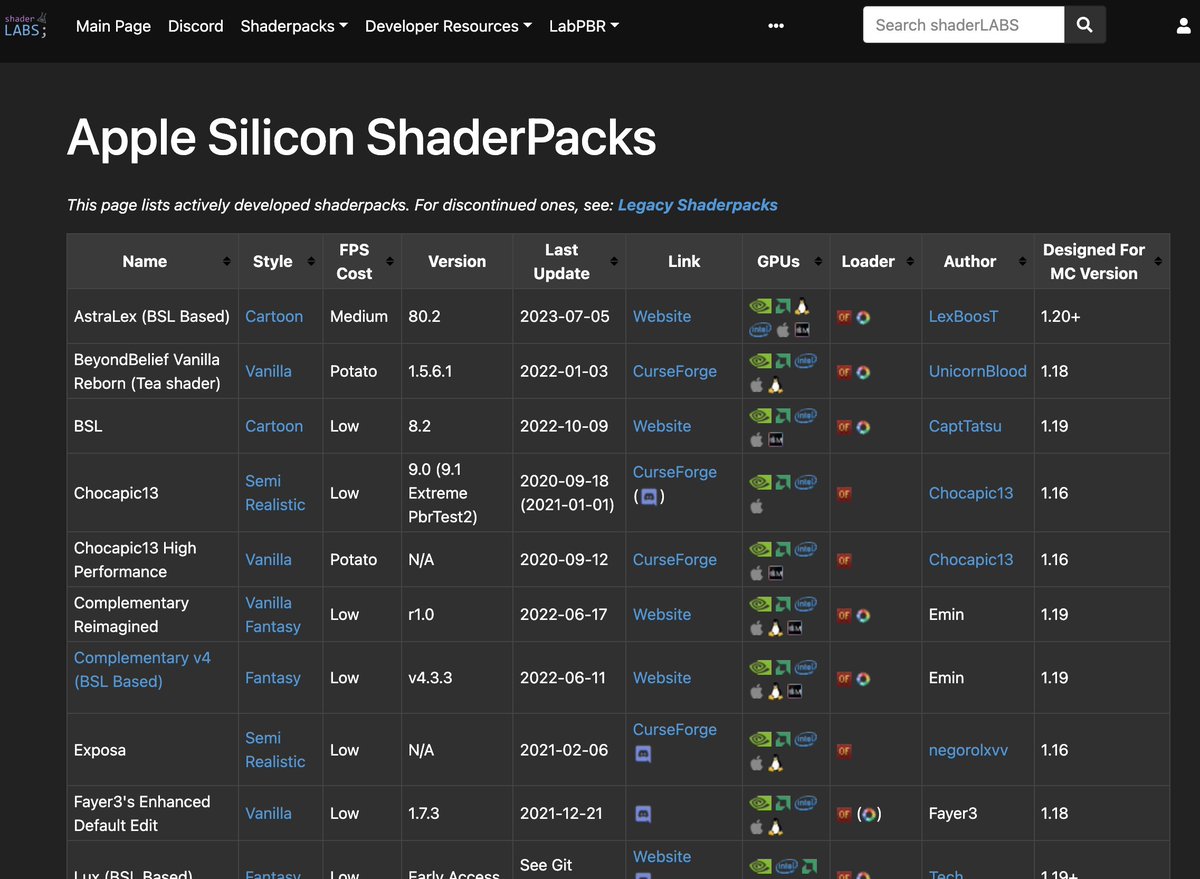Click the Apple M1 icon in BSL row
Viewport: 1200px width, 879px height.
[775, 440]
